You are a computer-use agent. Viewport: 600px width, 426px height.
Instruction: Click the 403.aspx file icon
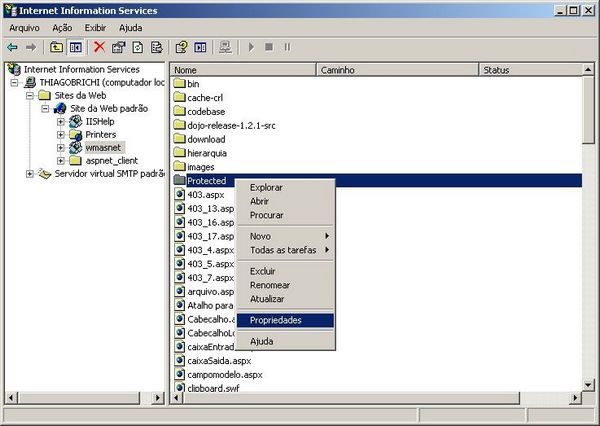coord(179,194)
